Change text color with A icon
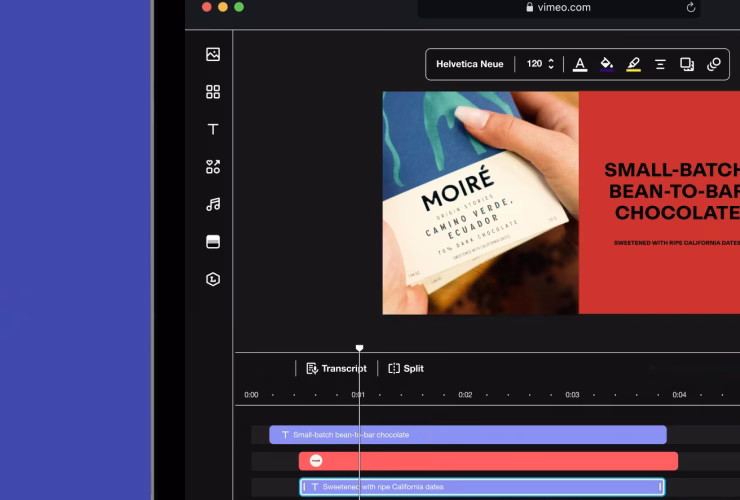 580,64
